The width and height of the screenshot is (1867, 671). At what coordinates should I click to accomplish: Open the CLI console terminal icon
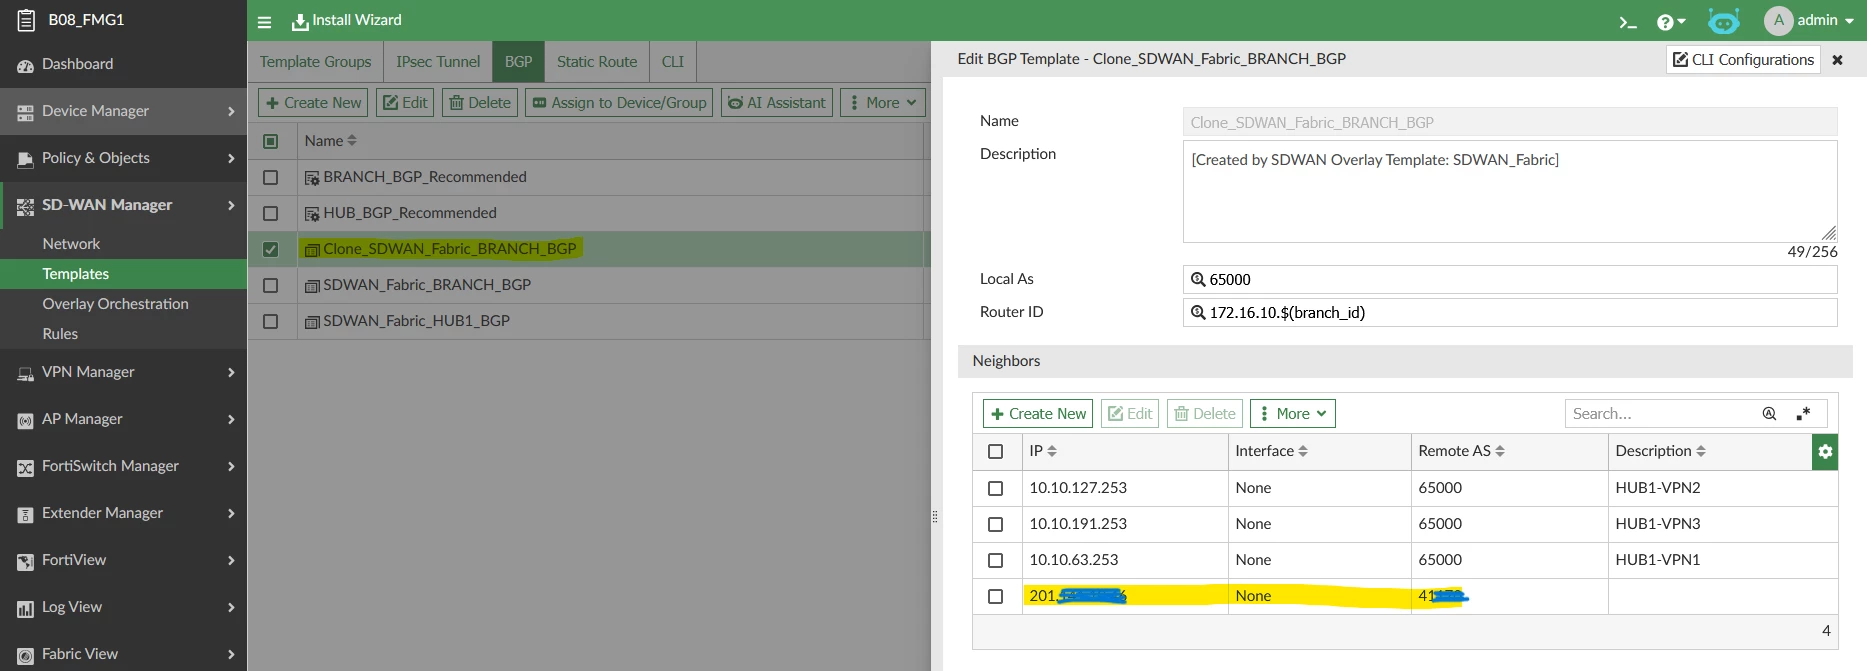tap(1628, 21)
